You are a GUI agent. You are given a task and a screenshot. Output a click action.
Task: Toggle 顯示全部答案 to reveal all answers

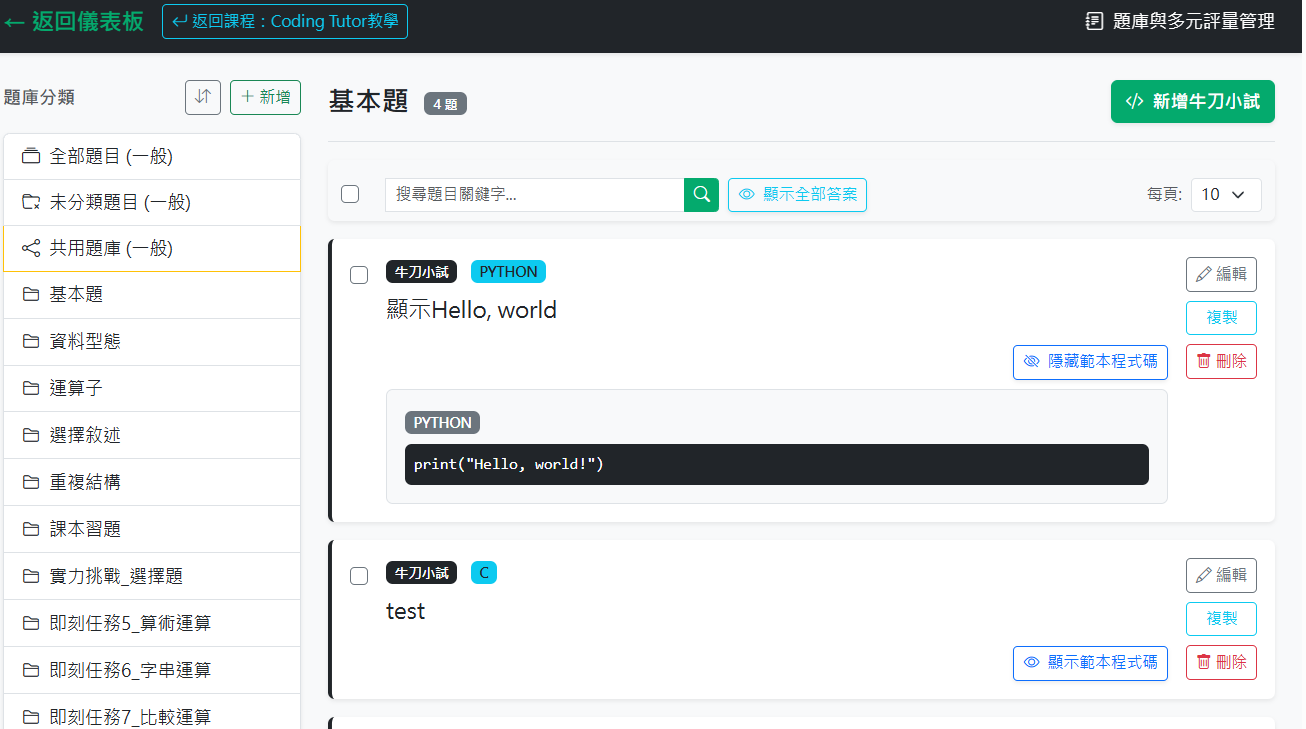click(x=797, y=195)
